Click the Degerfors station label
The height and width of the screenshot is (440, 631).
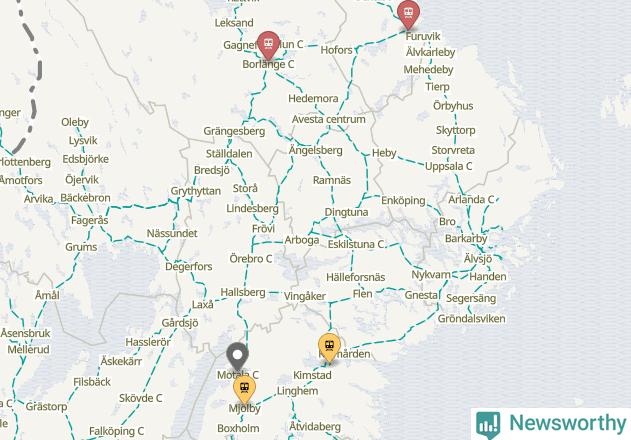[189, 266]
